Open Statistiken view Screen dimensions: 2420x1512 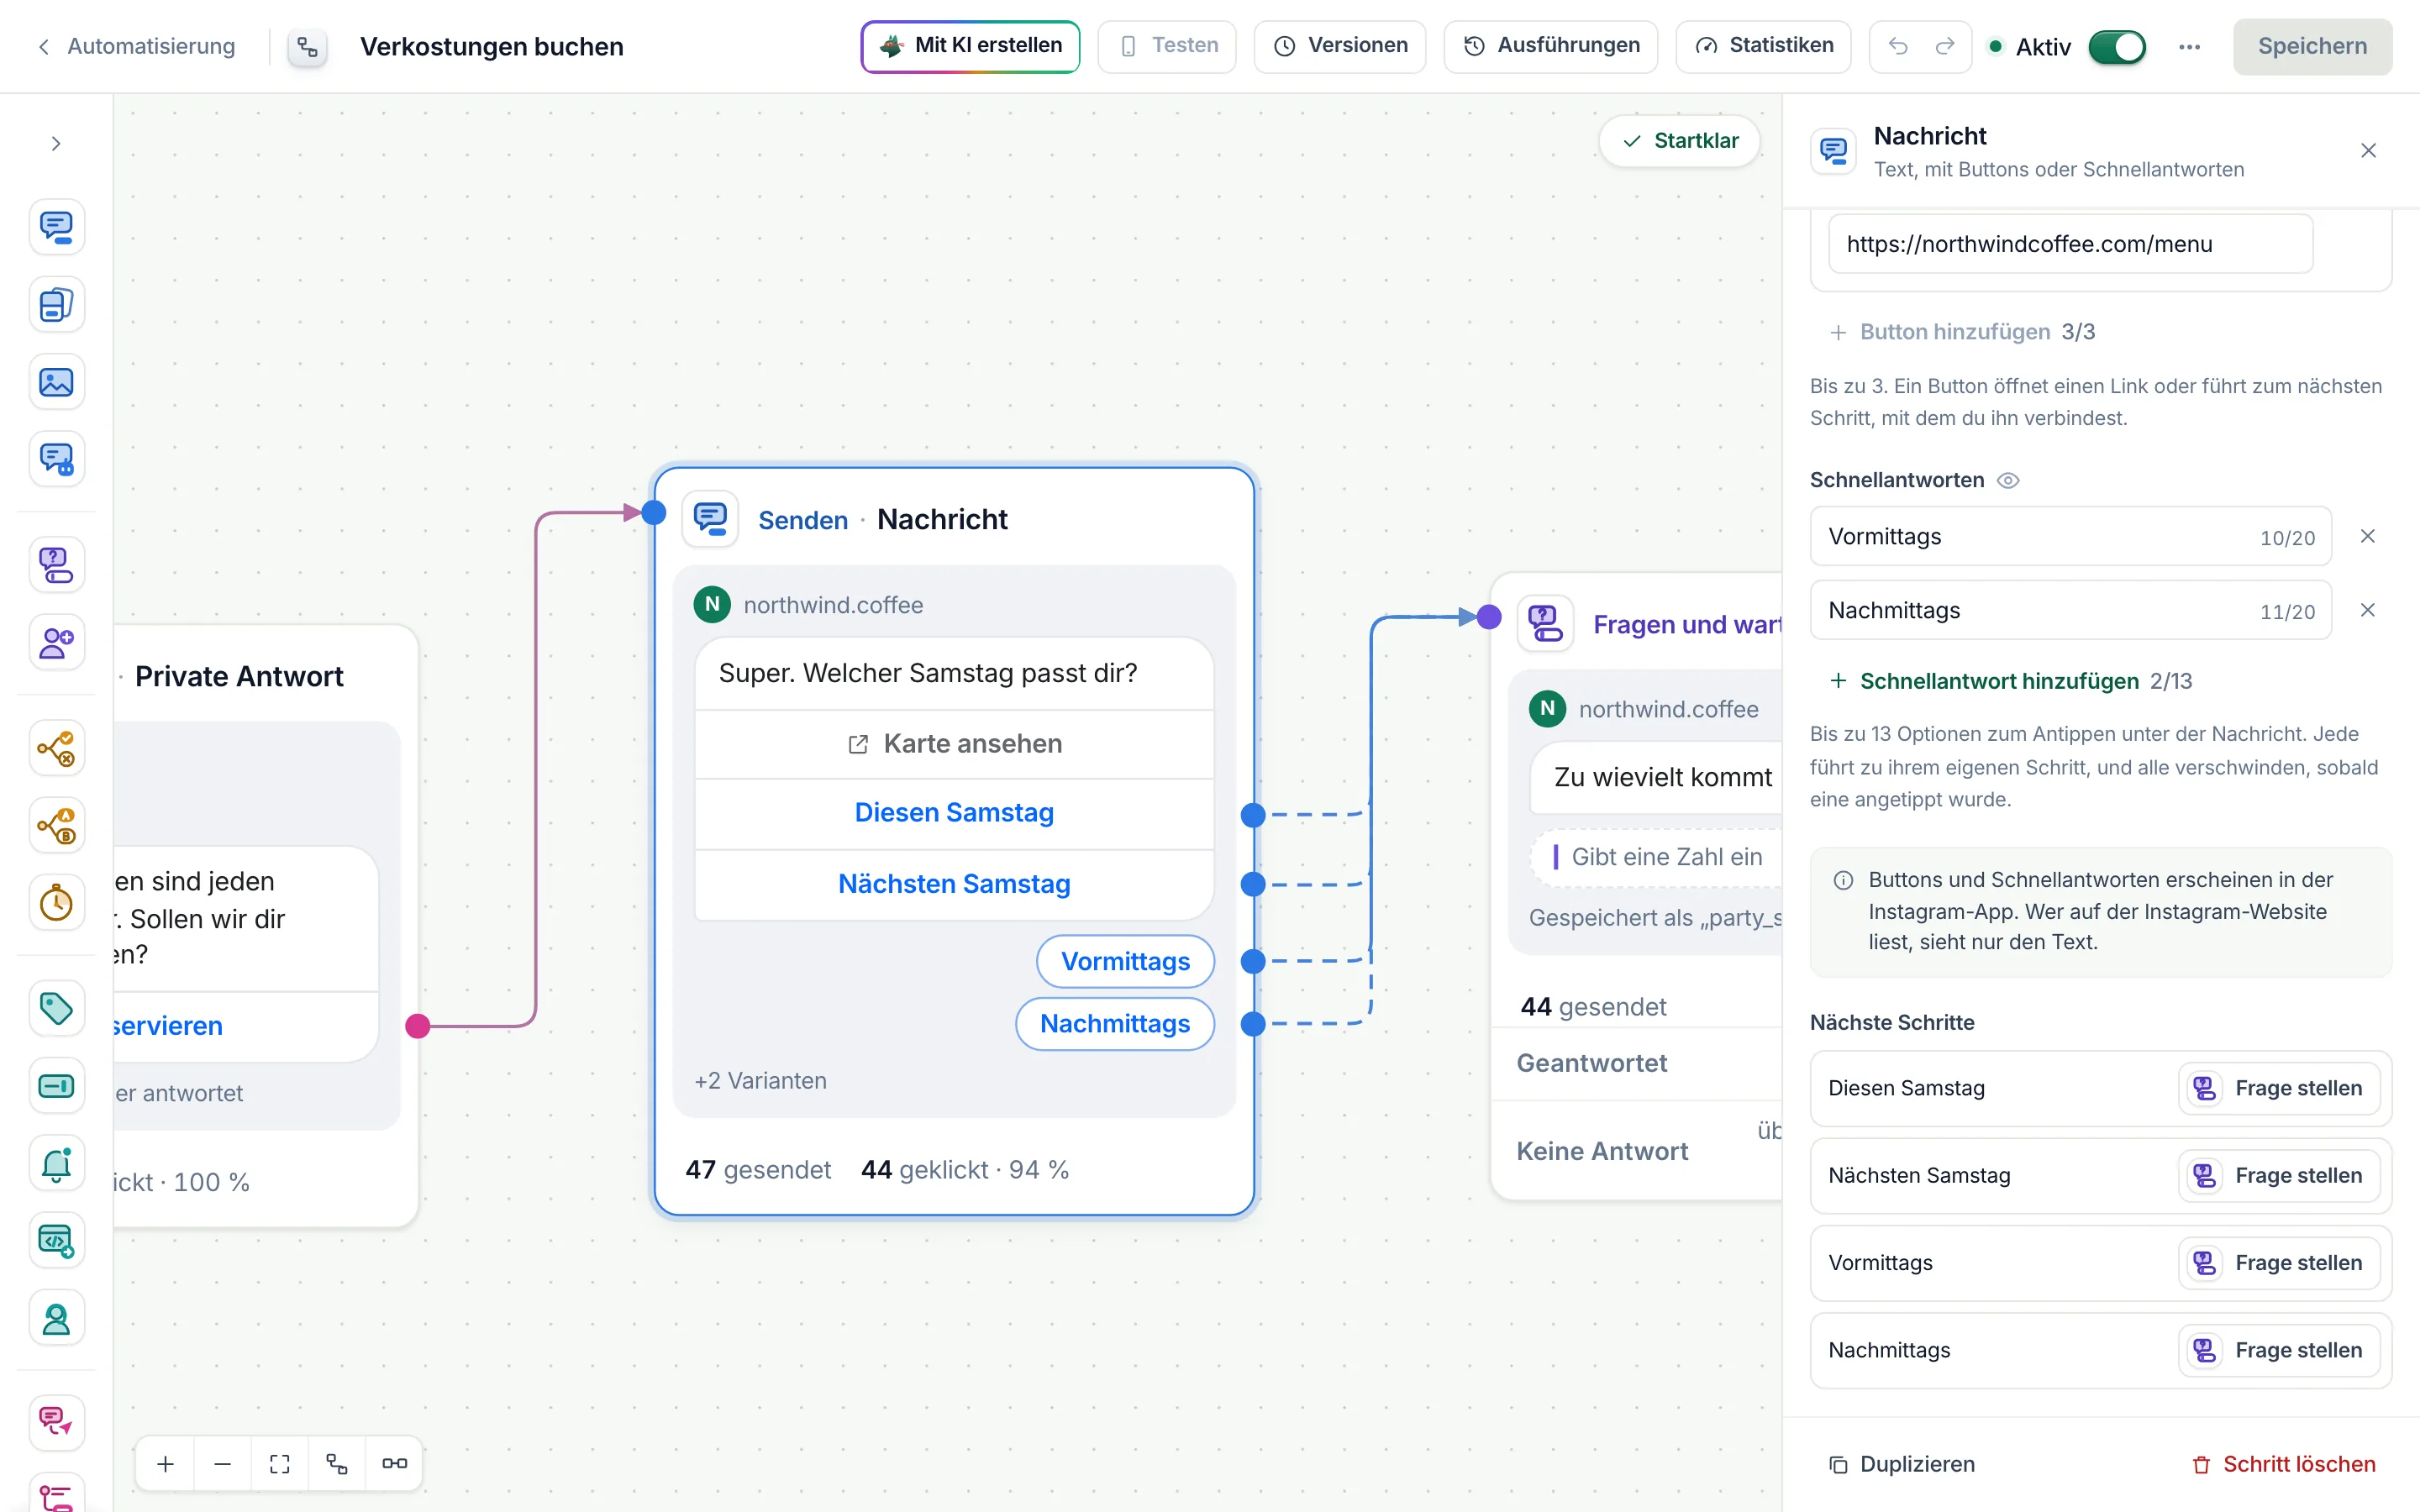pos(1764,46)
